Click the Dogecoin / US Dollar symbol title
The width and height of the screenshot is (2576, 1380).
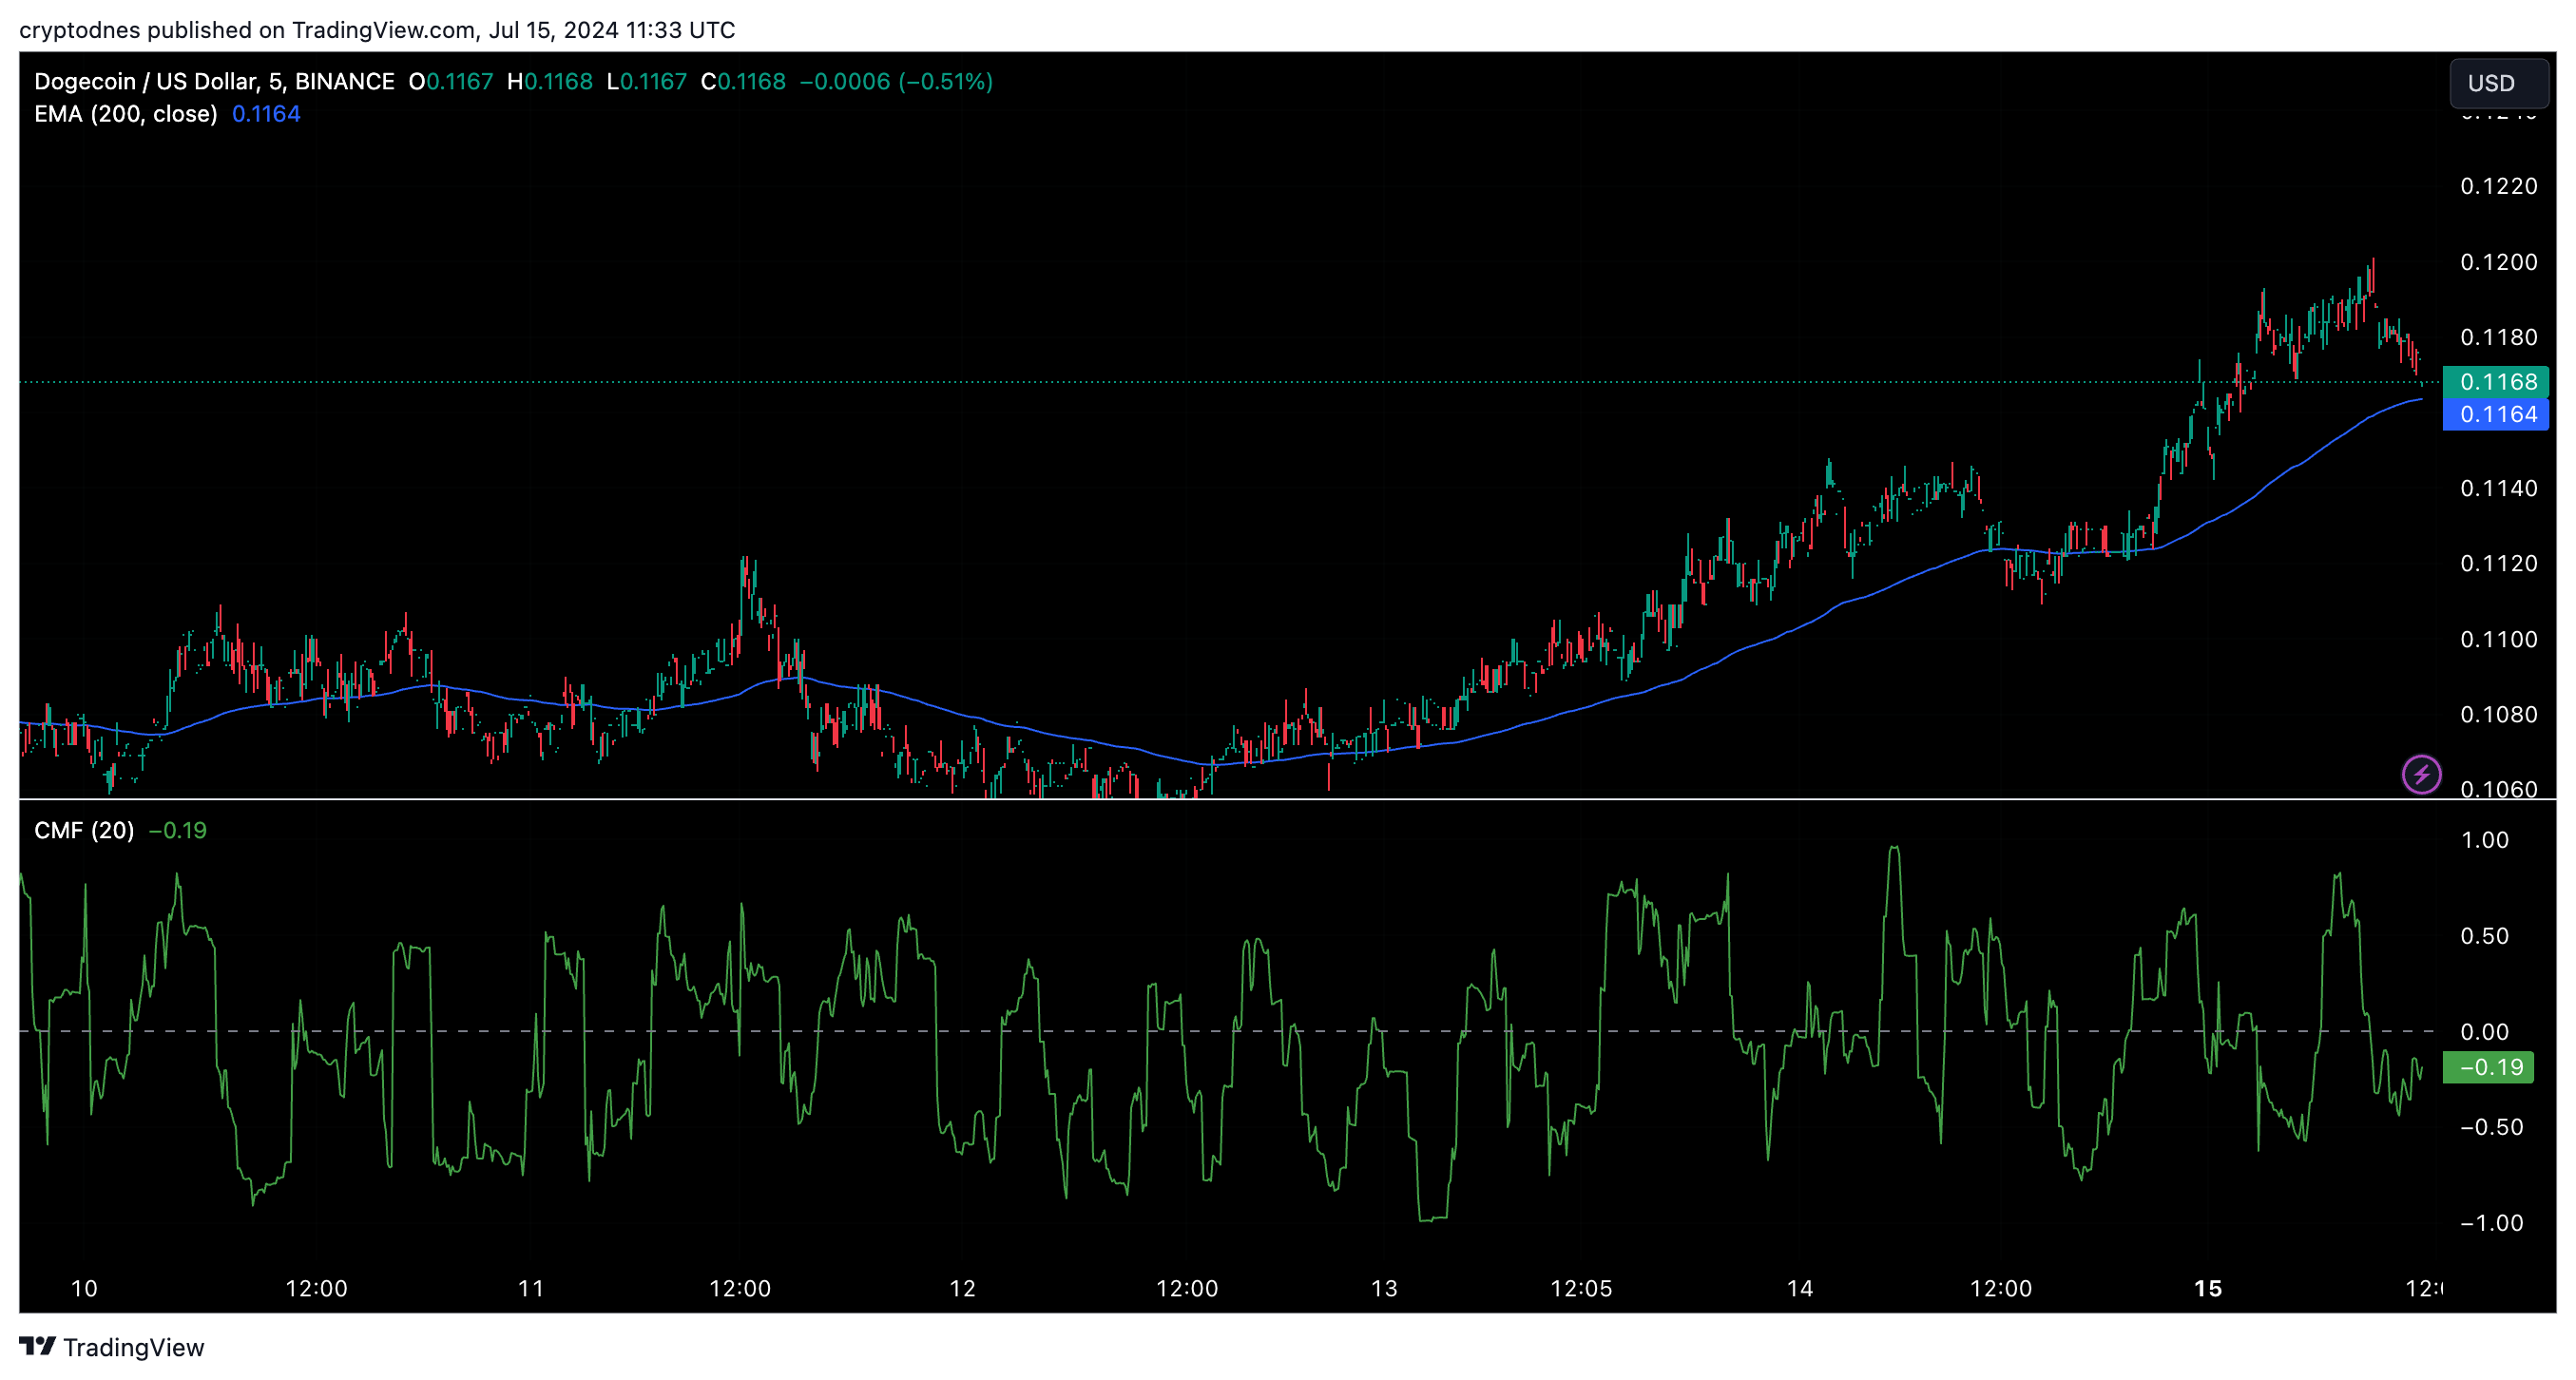click(214, 81)
